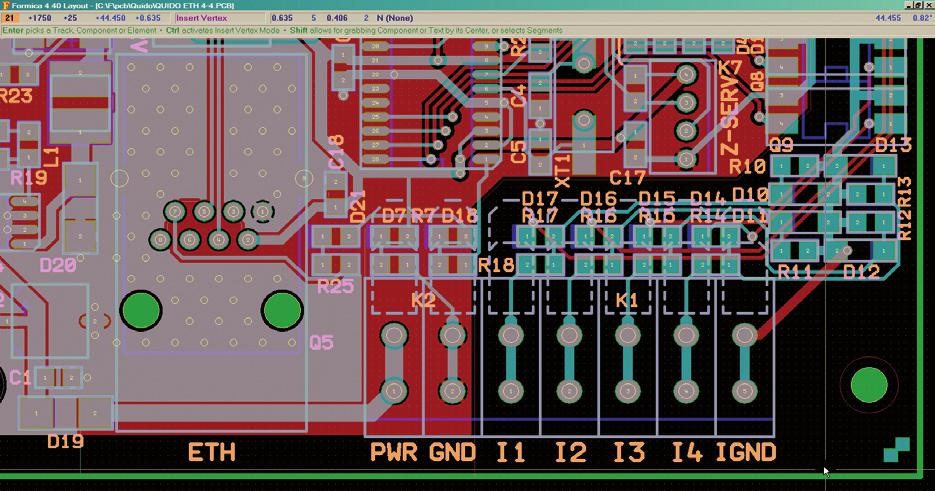Screen dimensions: 935x491
Task: Click the N (None) net indicator
Action: [x=395, y=18]
